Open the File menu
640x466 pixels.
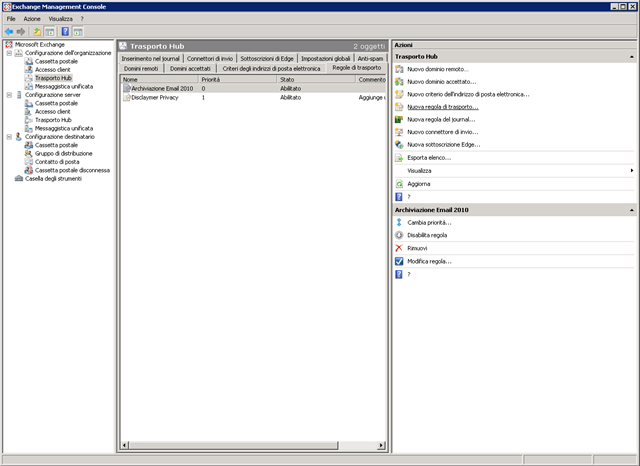[x=11, y=19]
